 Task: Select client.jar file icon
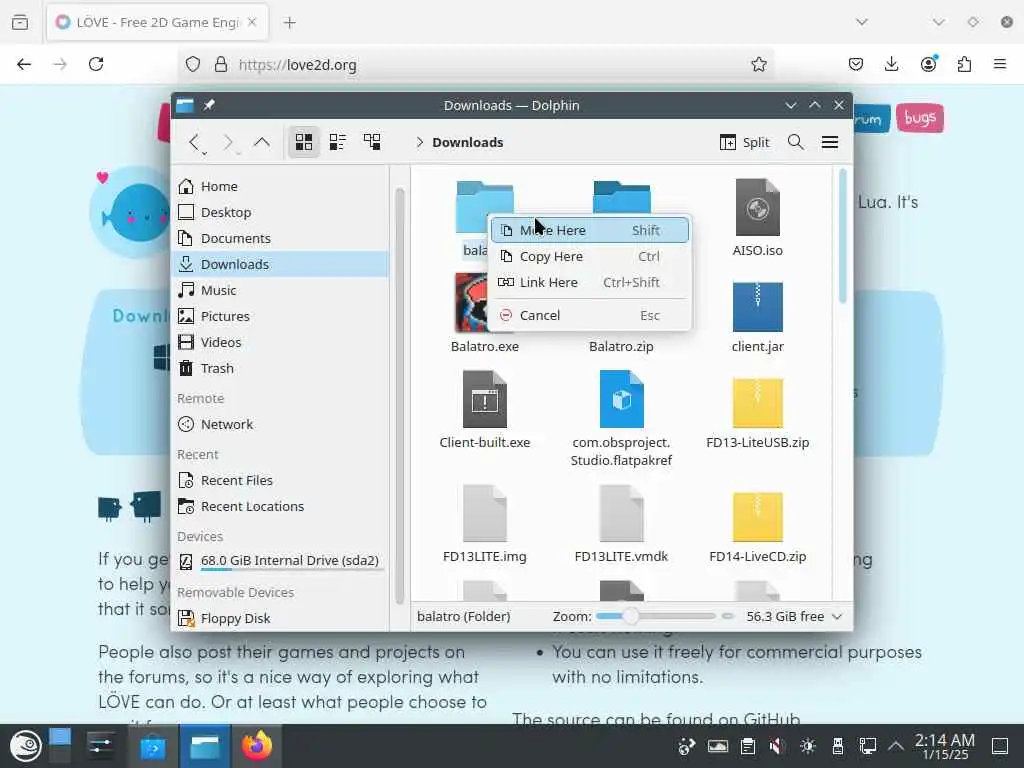coord(758,307)
